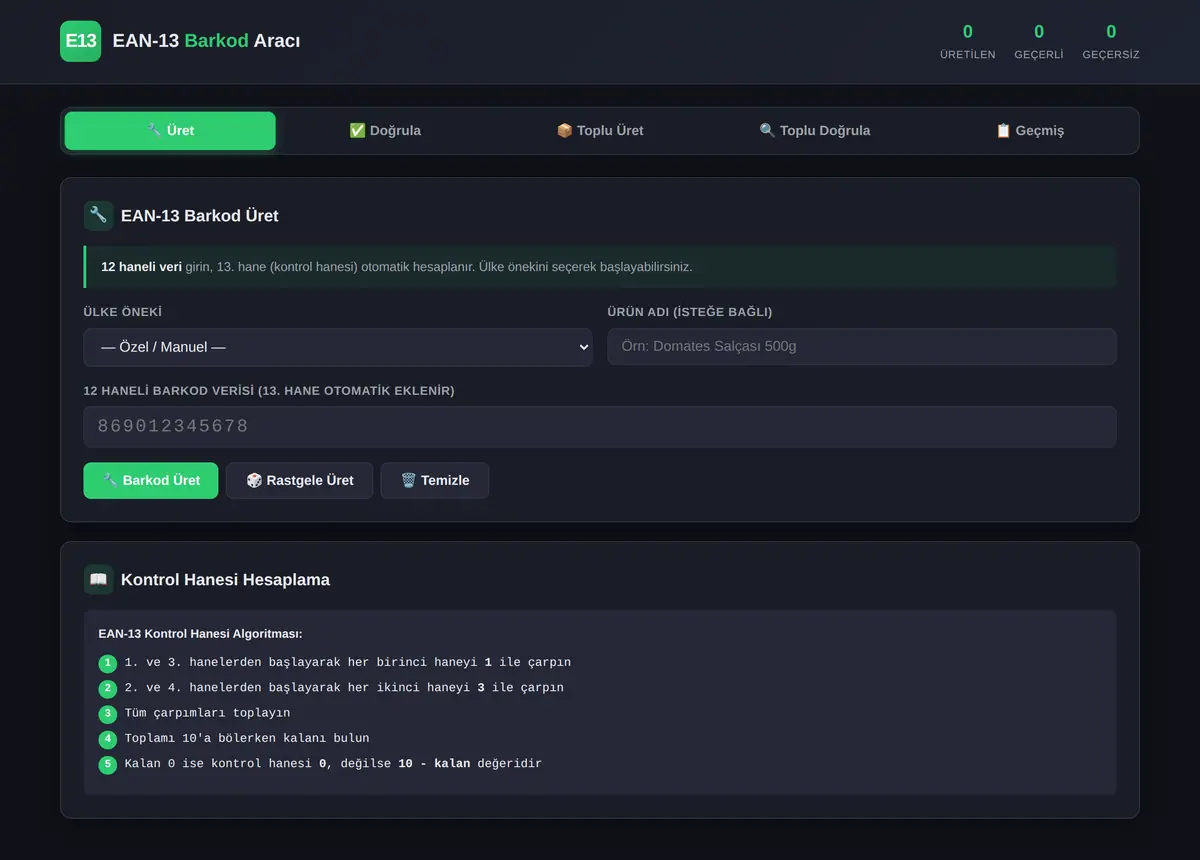Image resolution: width=1200 pixels, height=860 pixels.
Task: Open the Doğrula tab
Action: [385, 131]
